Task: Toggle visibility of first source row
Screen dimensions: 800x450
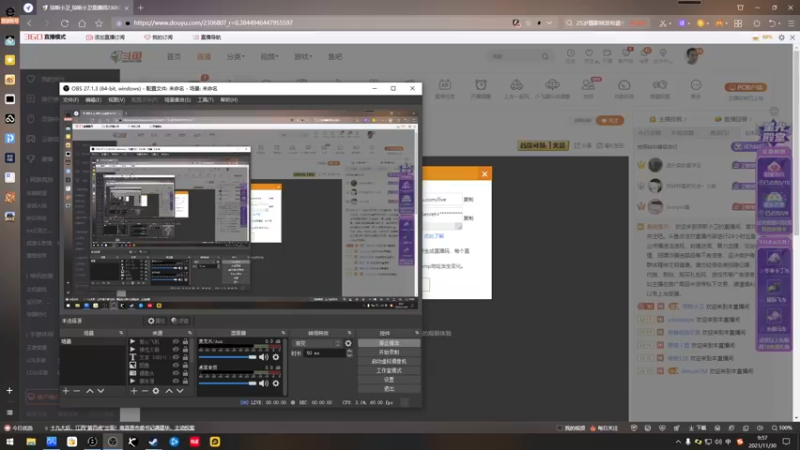Action: 176,342
